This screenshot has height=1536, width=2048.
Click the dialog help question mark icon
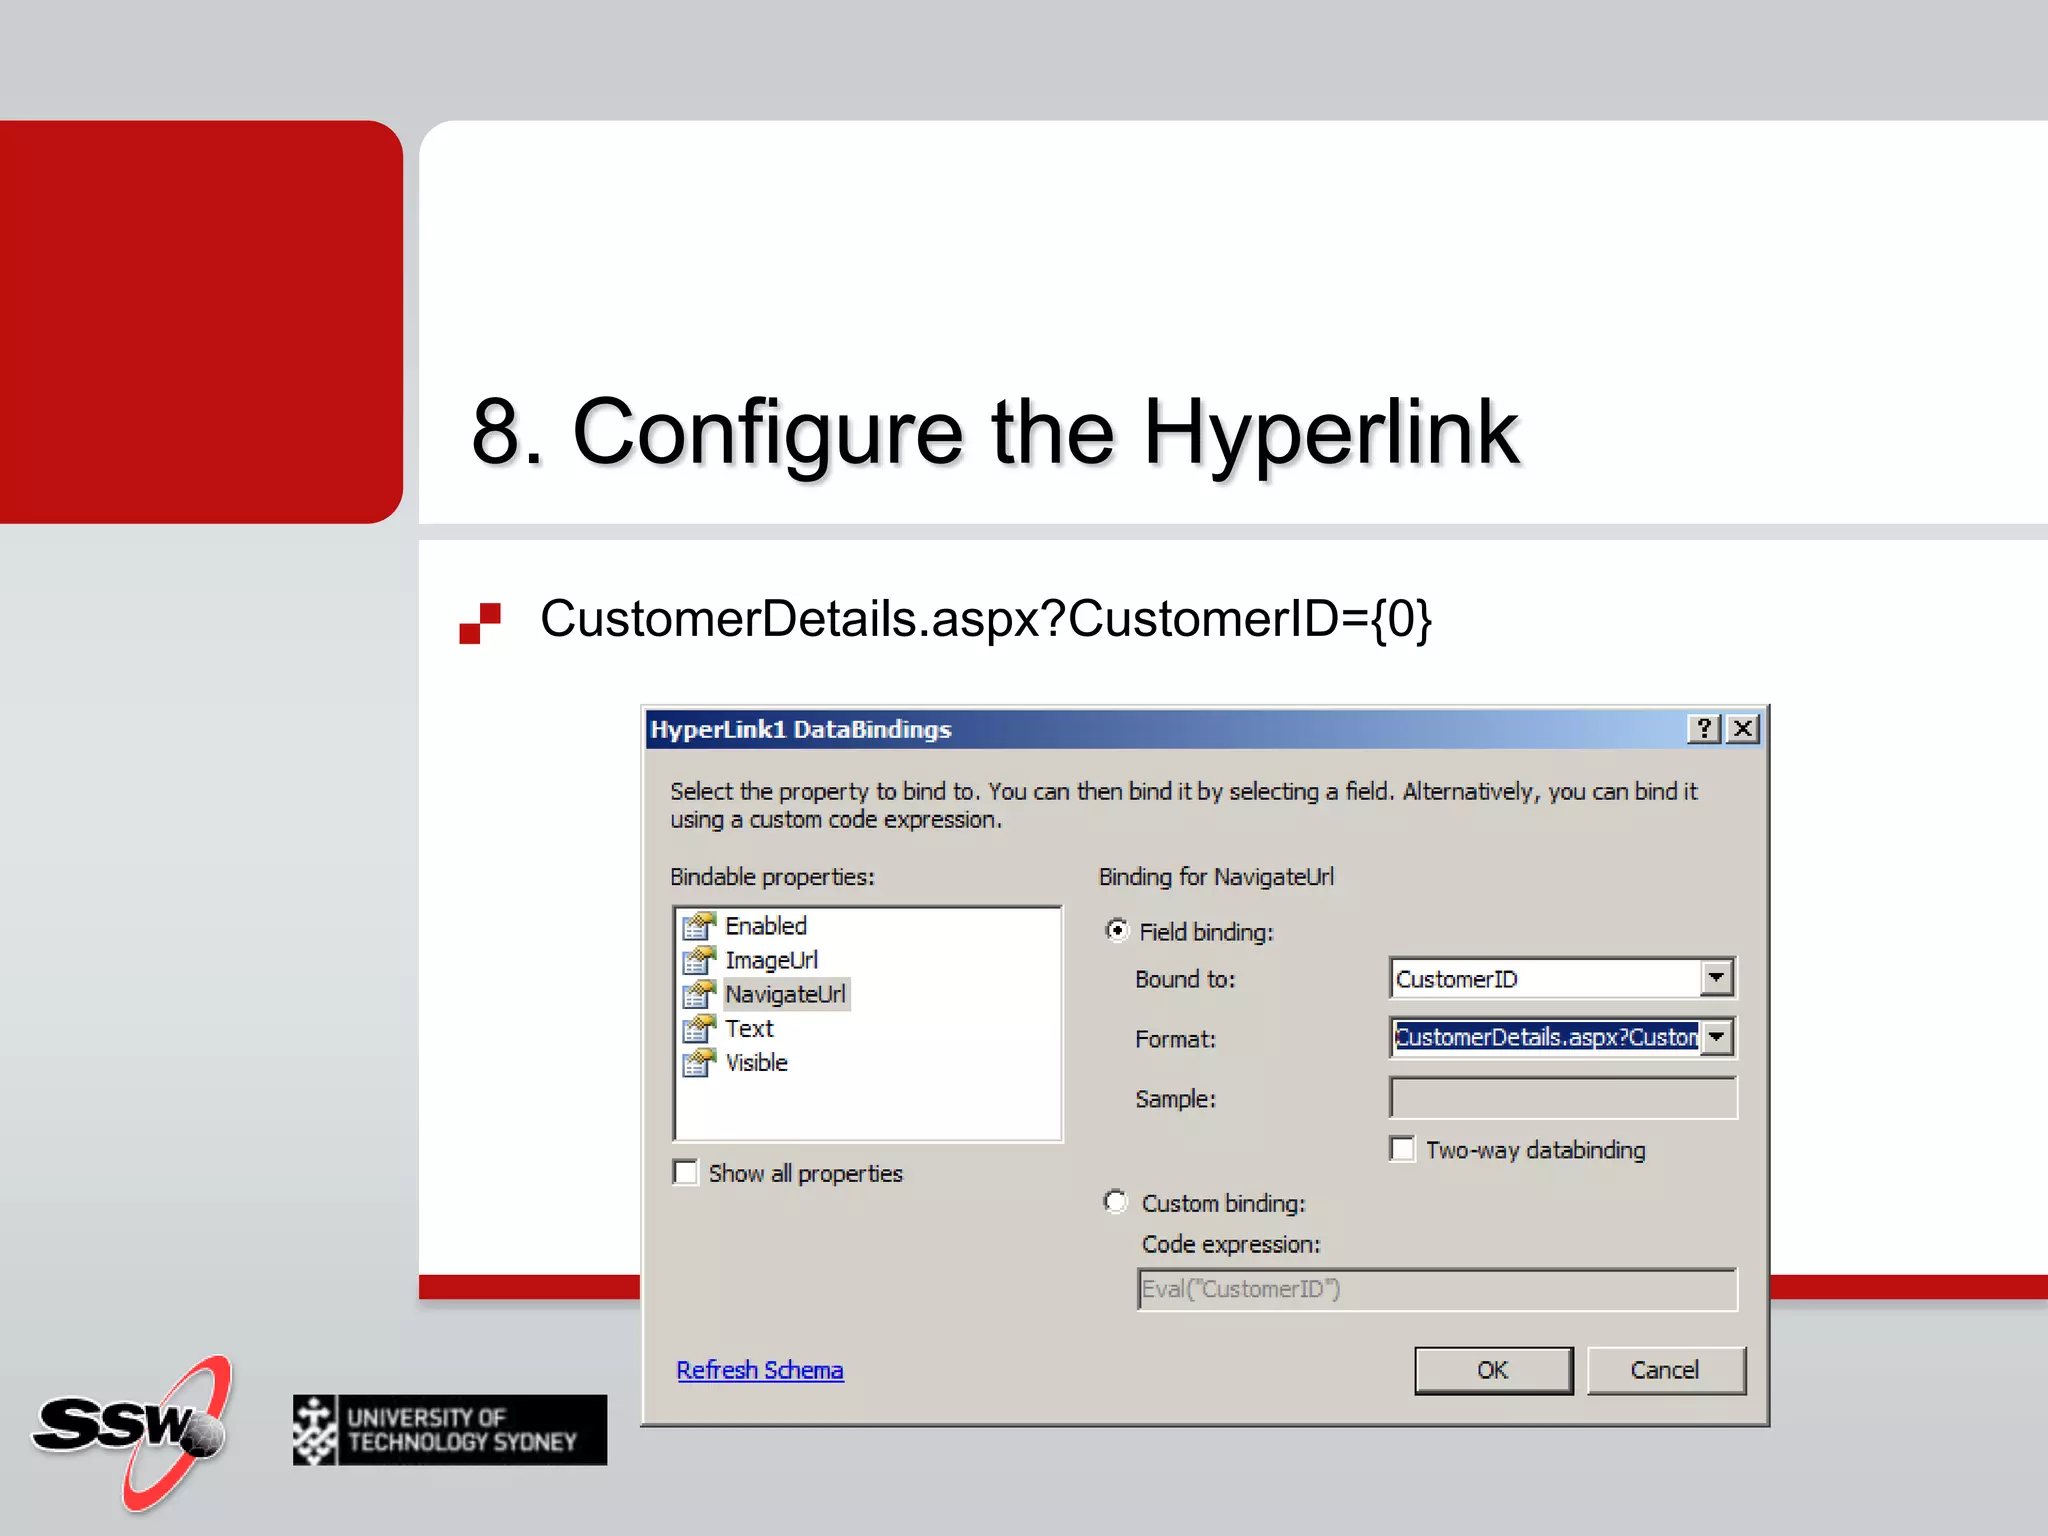click(1704, 729)
